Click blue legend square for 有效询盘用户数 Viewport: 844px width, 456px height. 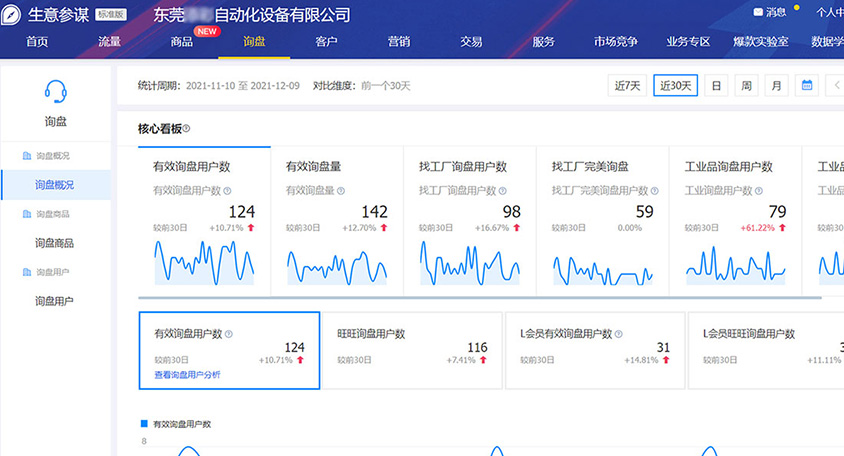[144, 424]
